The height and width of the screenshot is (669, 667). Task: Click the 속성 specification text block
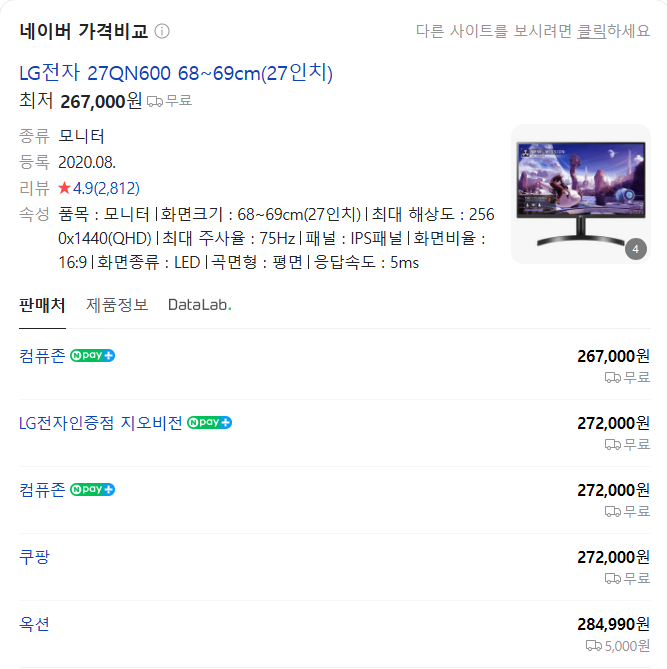coord(276,238)
